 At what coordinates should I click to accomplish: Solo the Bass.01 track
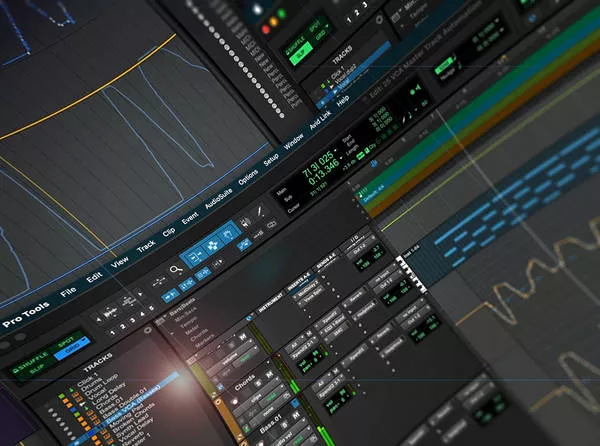tap(286, 424)
